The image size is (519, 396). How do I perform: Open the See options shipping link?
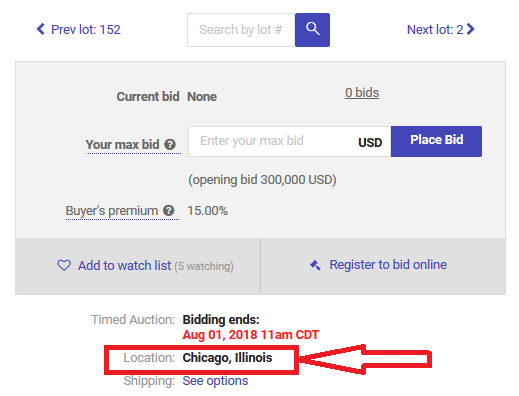pyautogui.click(x=215, y=381)
